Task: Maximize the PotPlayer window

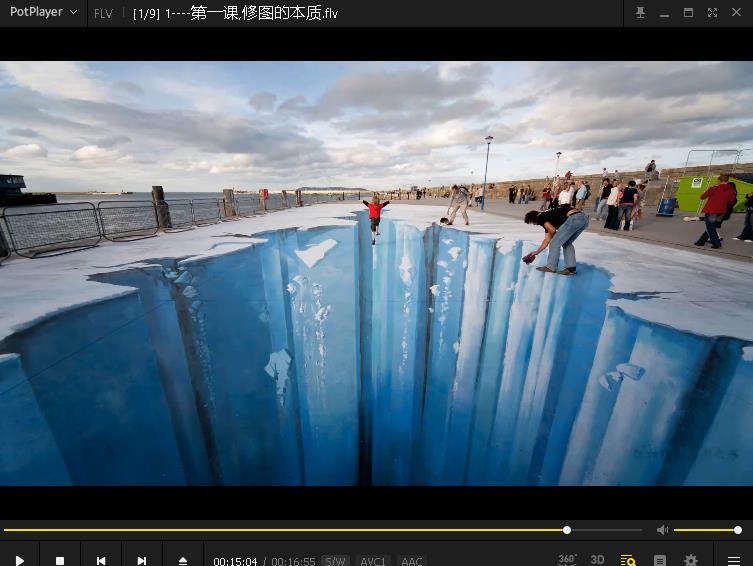Action: coord(688,12)
